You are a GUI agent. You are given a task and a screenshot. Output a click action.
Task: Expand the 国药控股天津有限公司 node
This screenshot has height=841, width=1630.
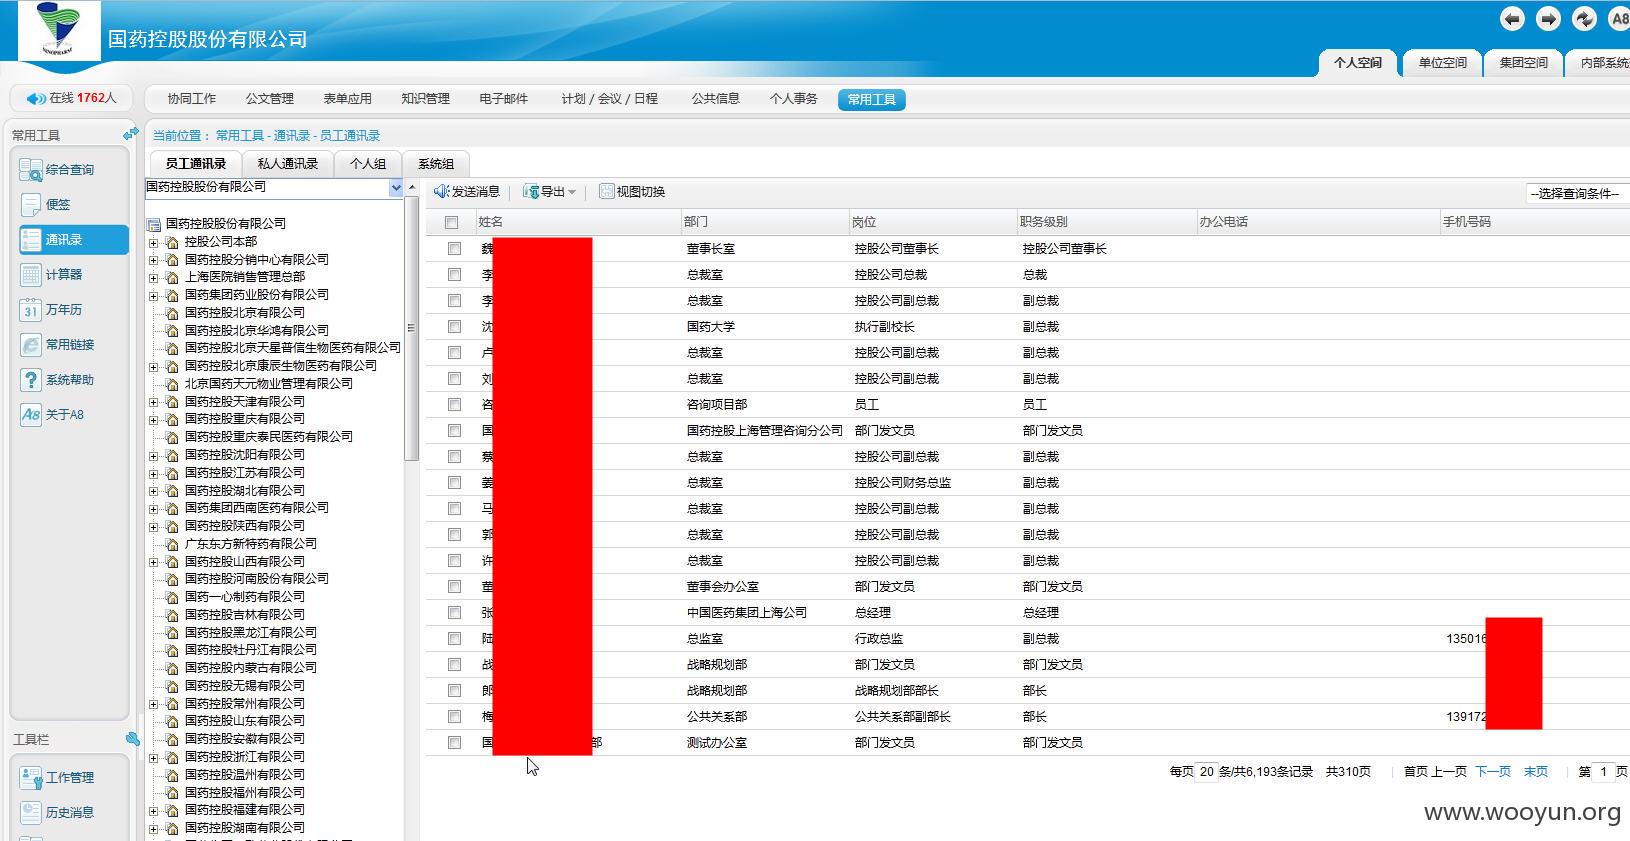[x=153, y=402]
